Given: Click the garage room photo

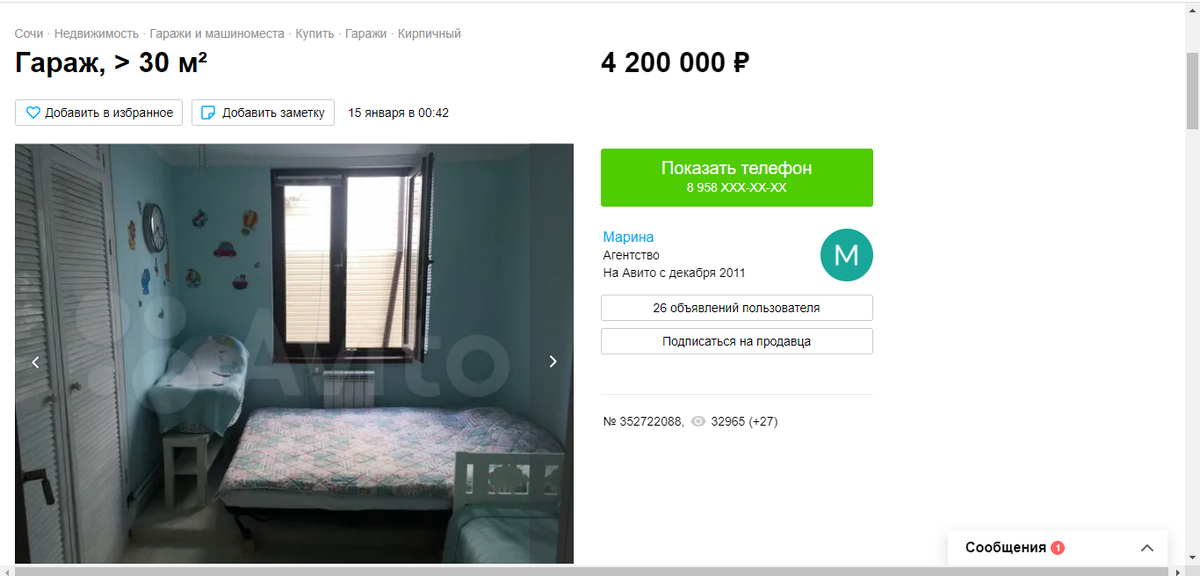Looking at the screenshot, I should pyautogui.click(x=294, y=354).
